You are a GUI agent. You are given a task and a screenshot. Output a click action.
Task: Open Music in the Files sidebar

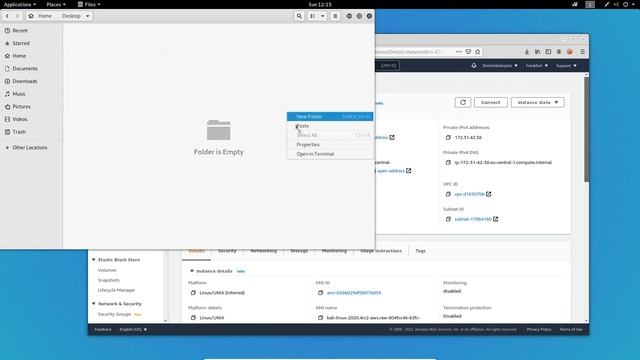[x=31, y=94]
